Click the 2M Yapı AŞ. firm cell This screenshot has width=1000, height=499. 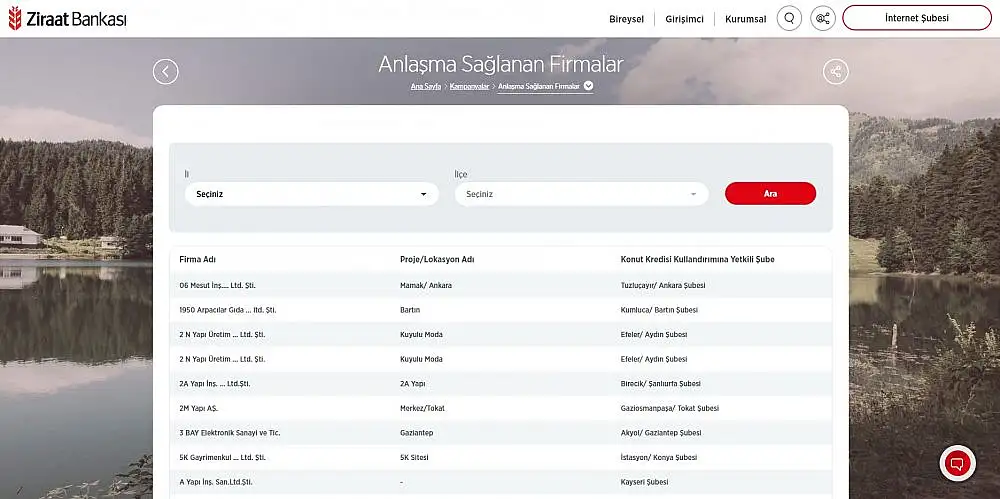[x=198, y=408]
